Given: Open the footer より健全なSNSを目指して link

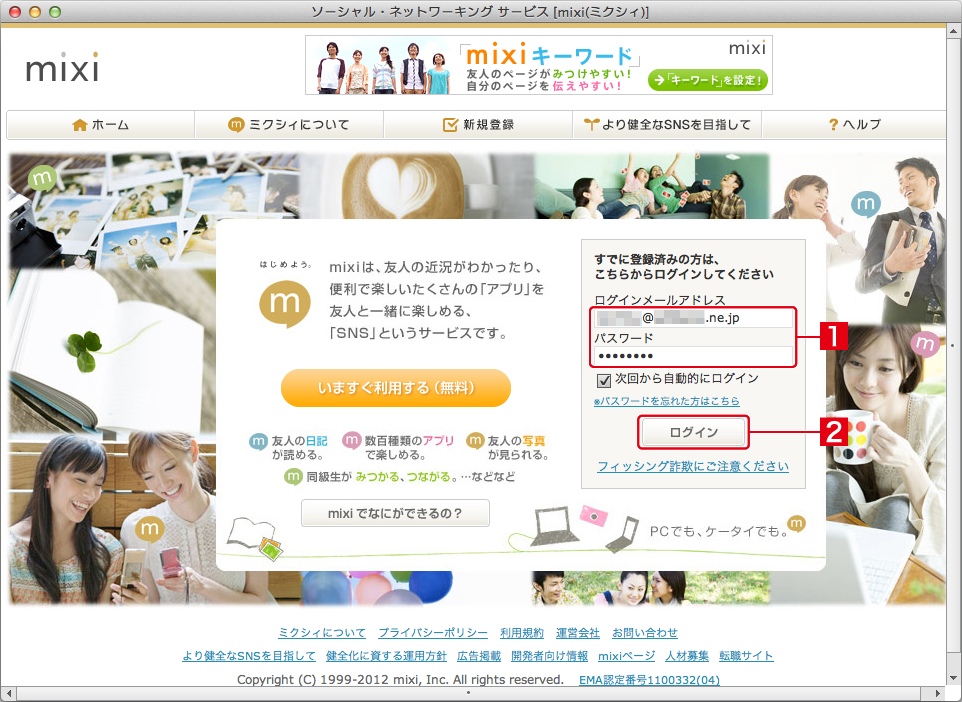Looking at the screenshot, I should click(249, 656).
